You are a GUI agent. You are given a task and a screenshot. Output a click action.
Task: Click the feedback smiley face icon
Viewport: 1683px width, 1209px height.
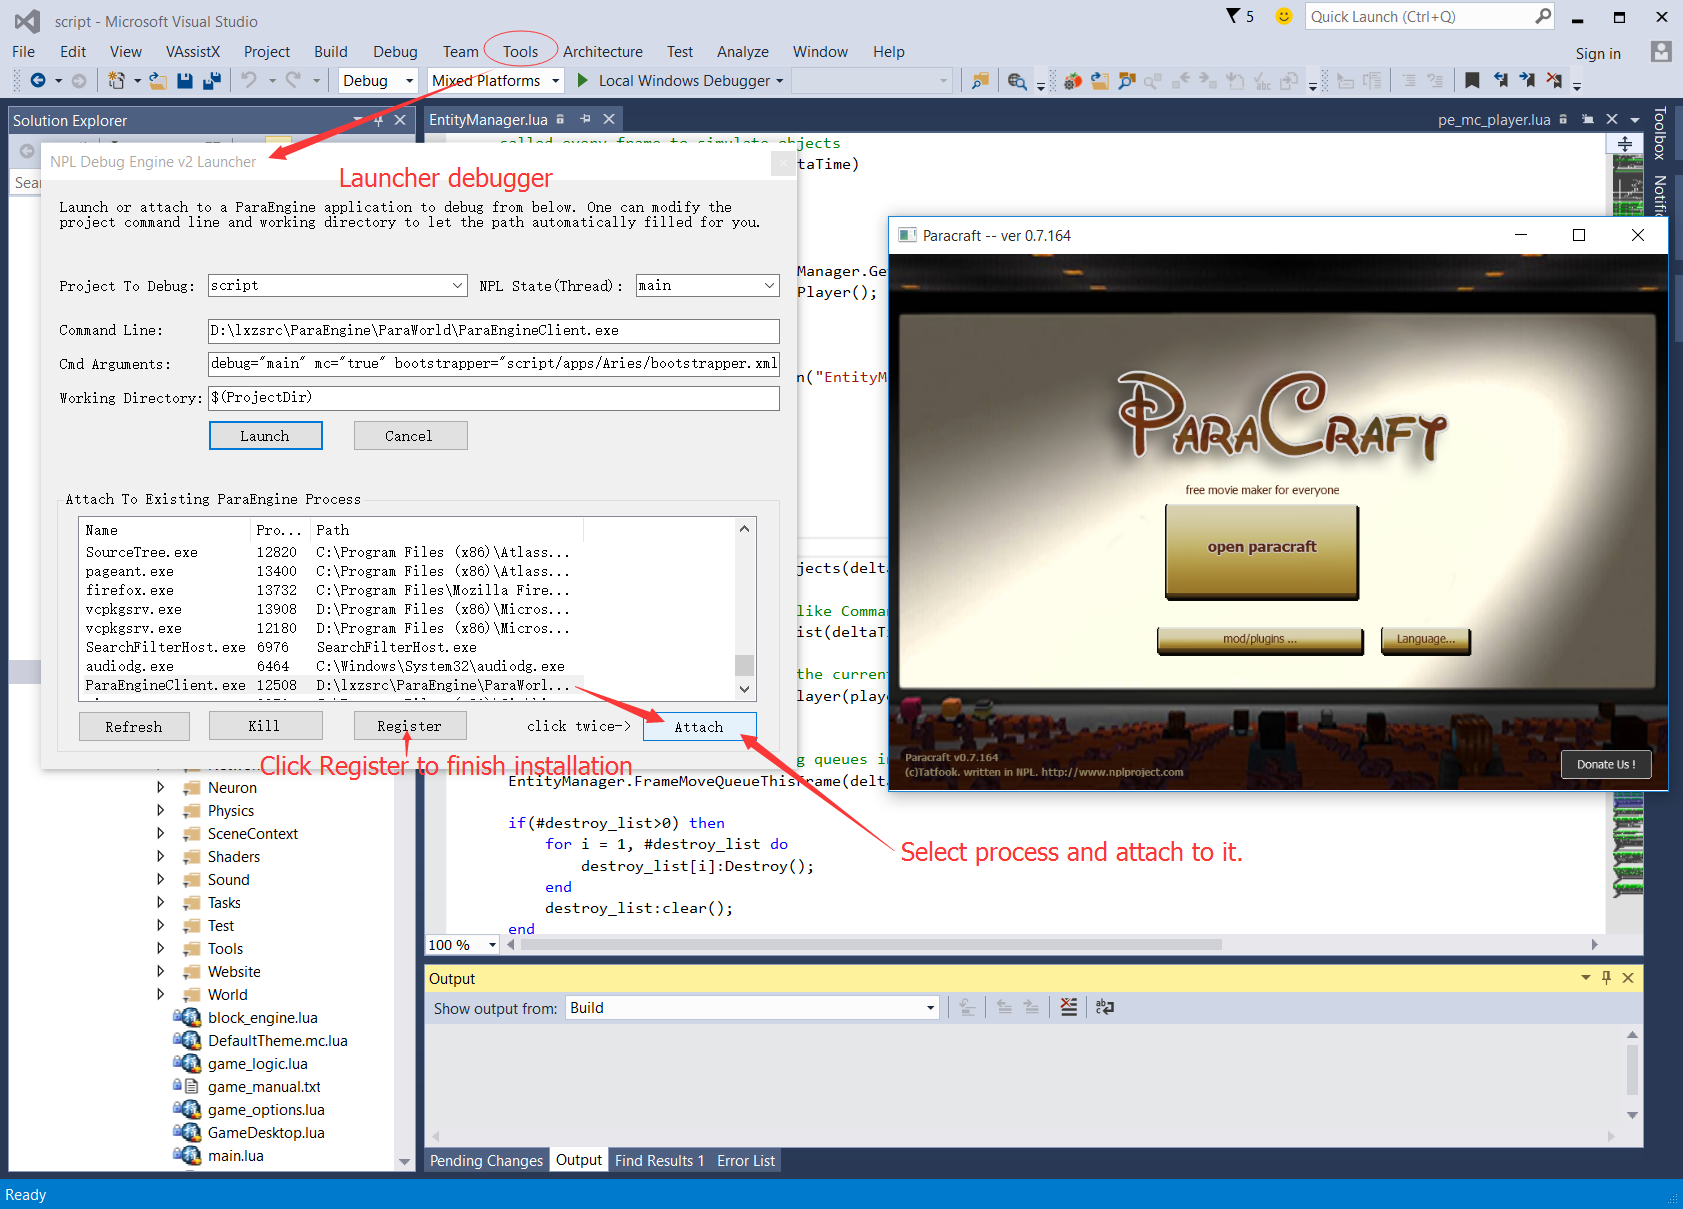coord(1284,16)
